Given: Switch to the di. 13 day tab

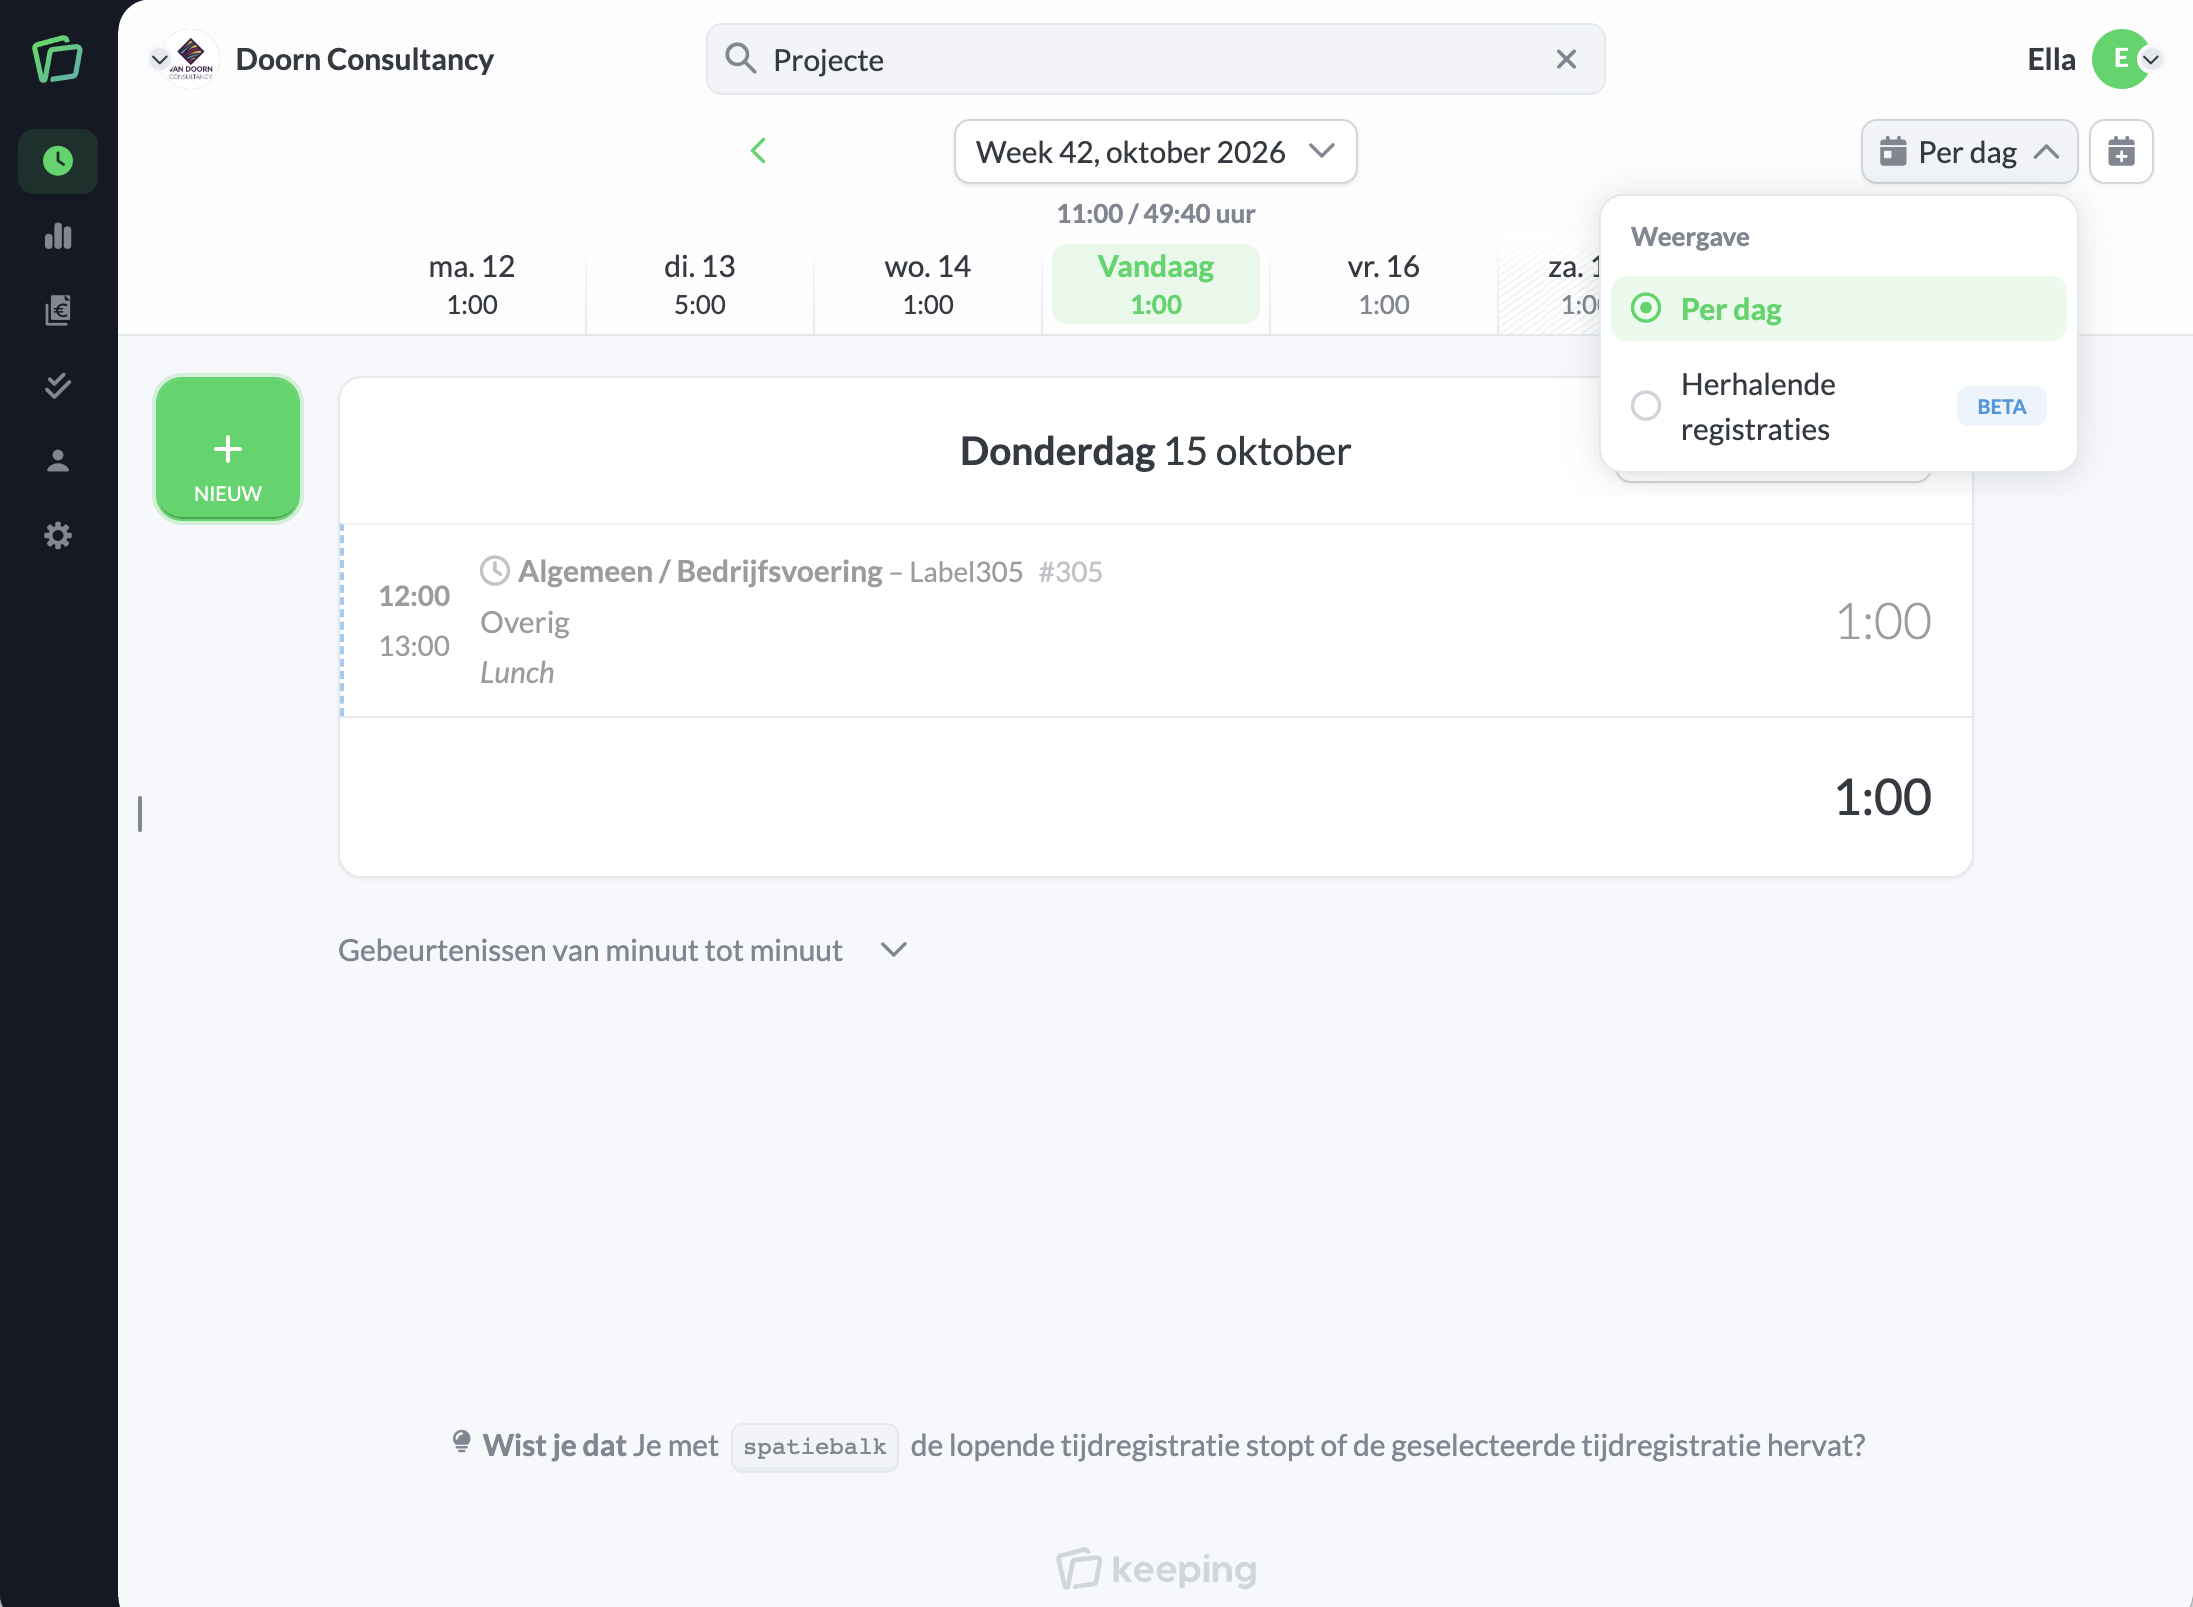Looking at the screenshot, I should tap(700, 285).
